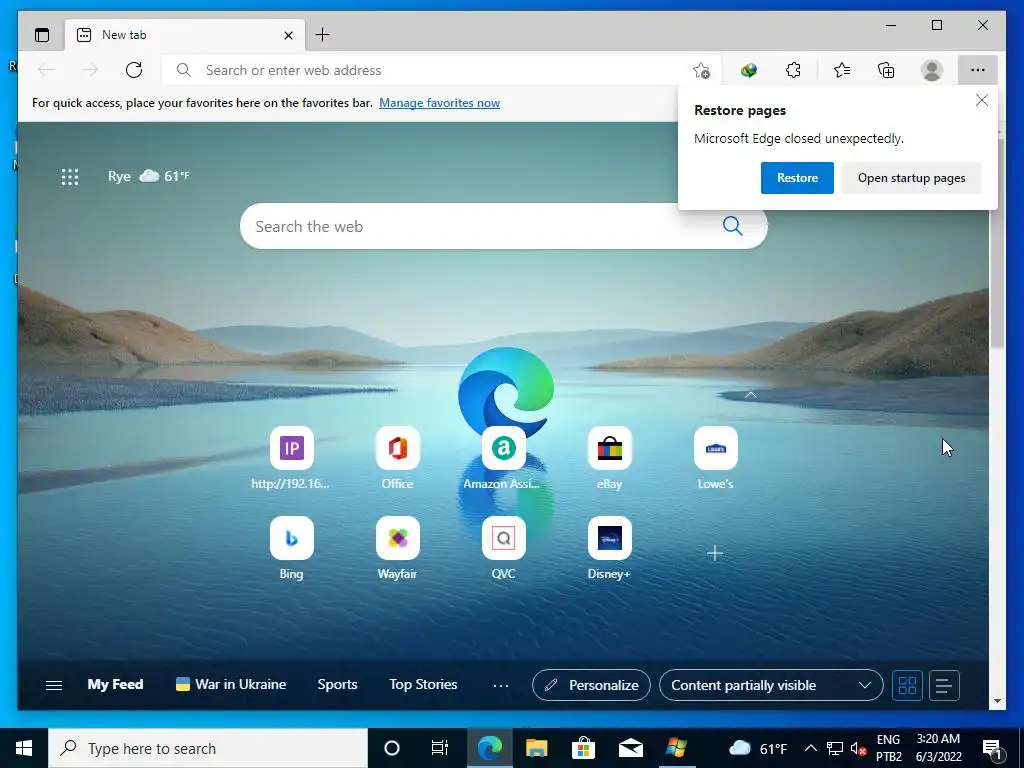Dismiss the Restore pages popup
This screenshot has width=1024, height=768.
[982, 100]
